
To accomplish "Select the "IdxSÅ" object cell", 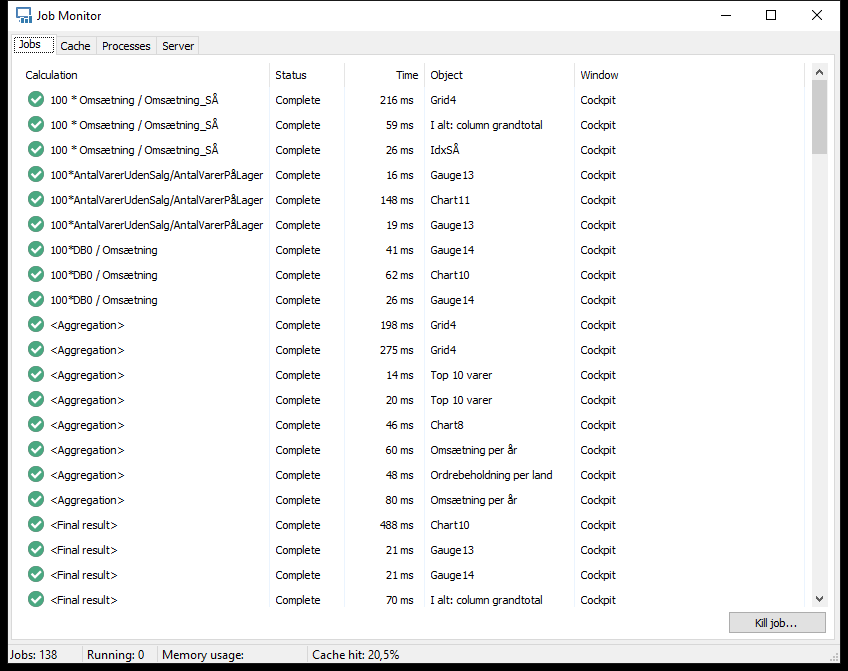I will [x=445, y=150].
